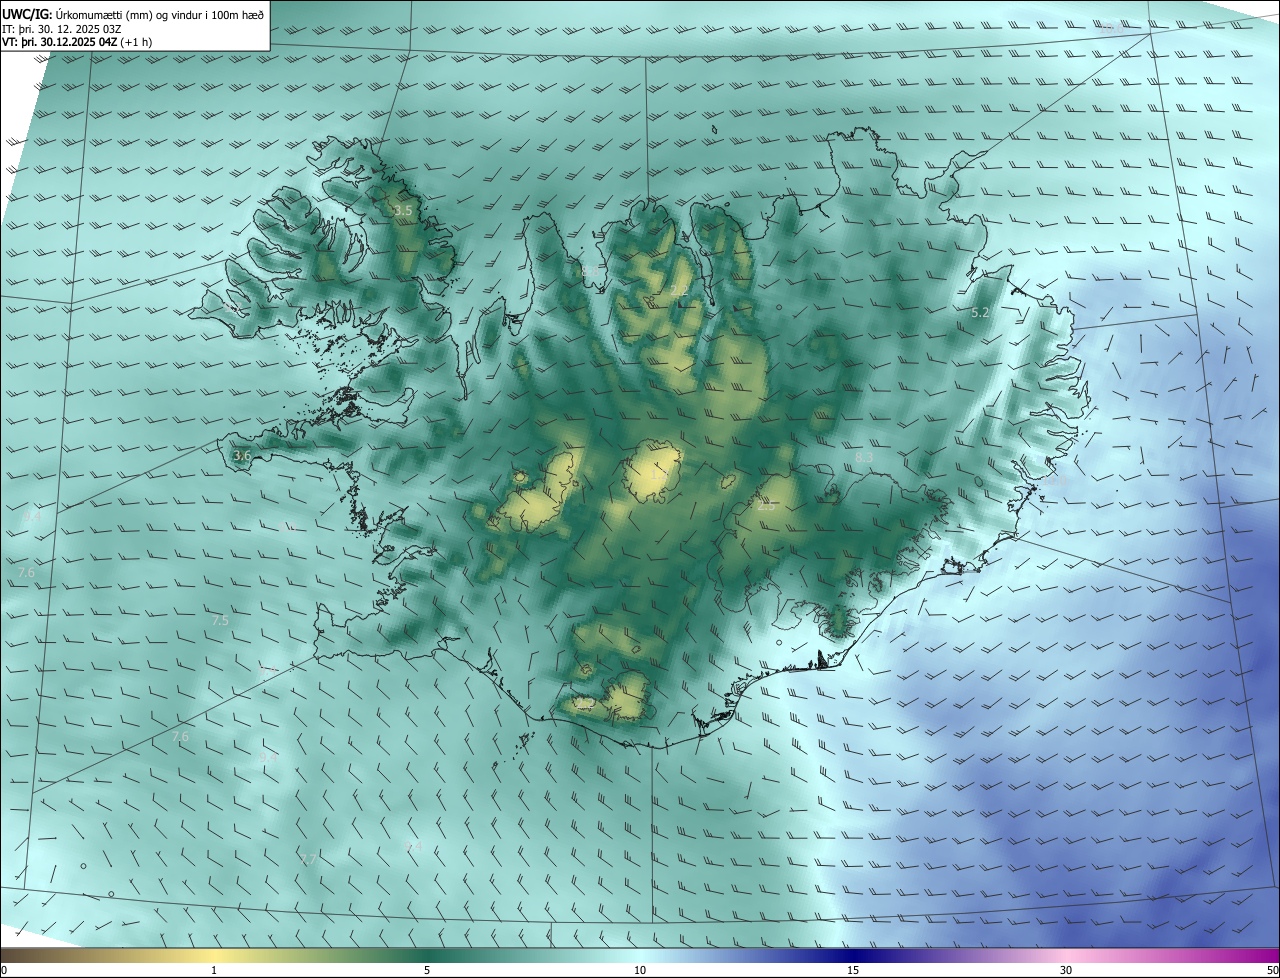The width and height of the screenshot is (1280, 978).
Task: Click the 7.5 value over the sea
Action: coord(220,621)
